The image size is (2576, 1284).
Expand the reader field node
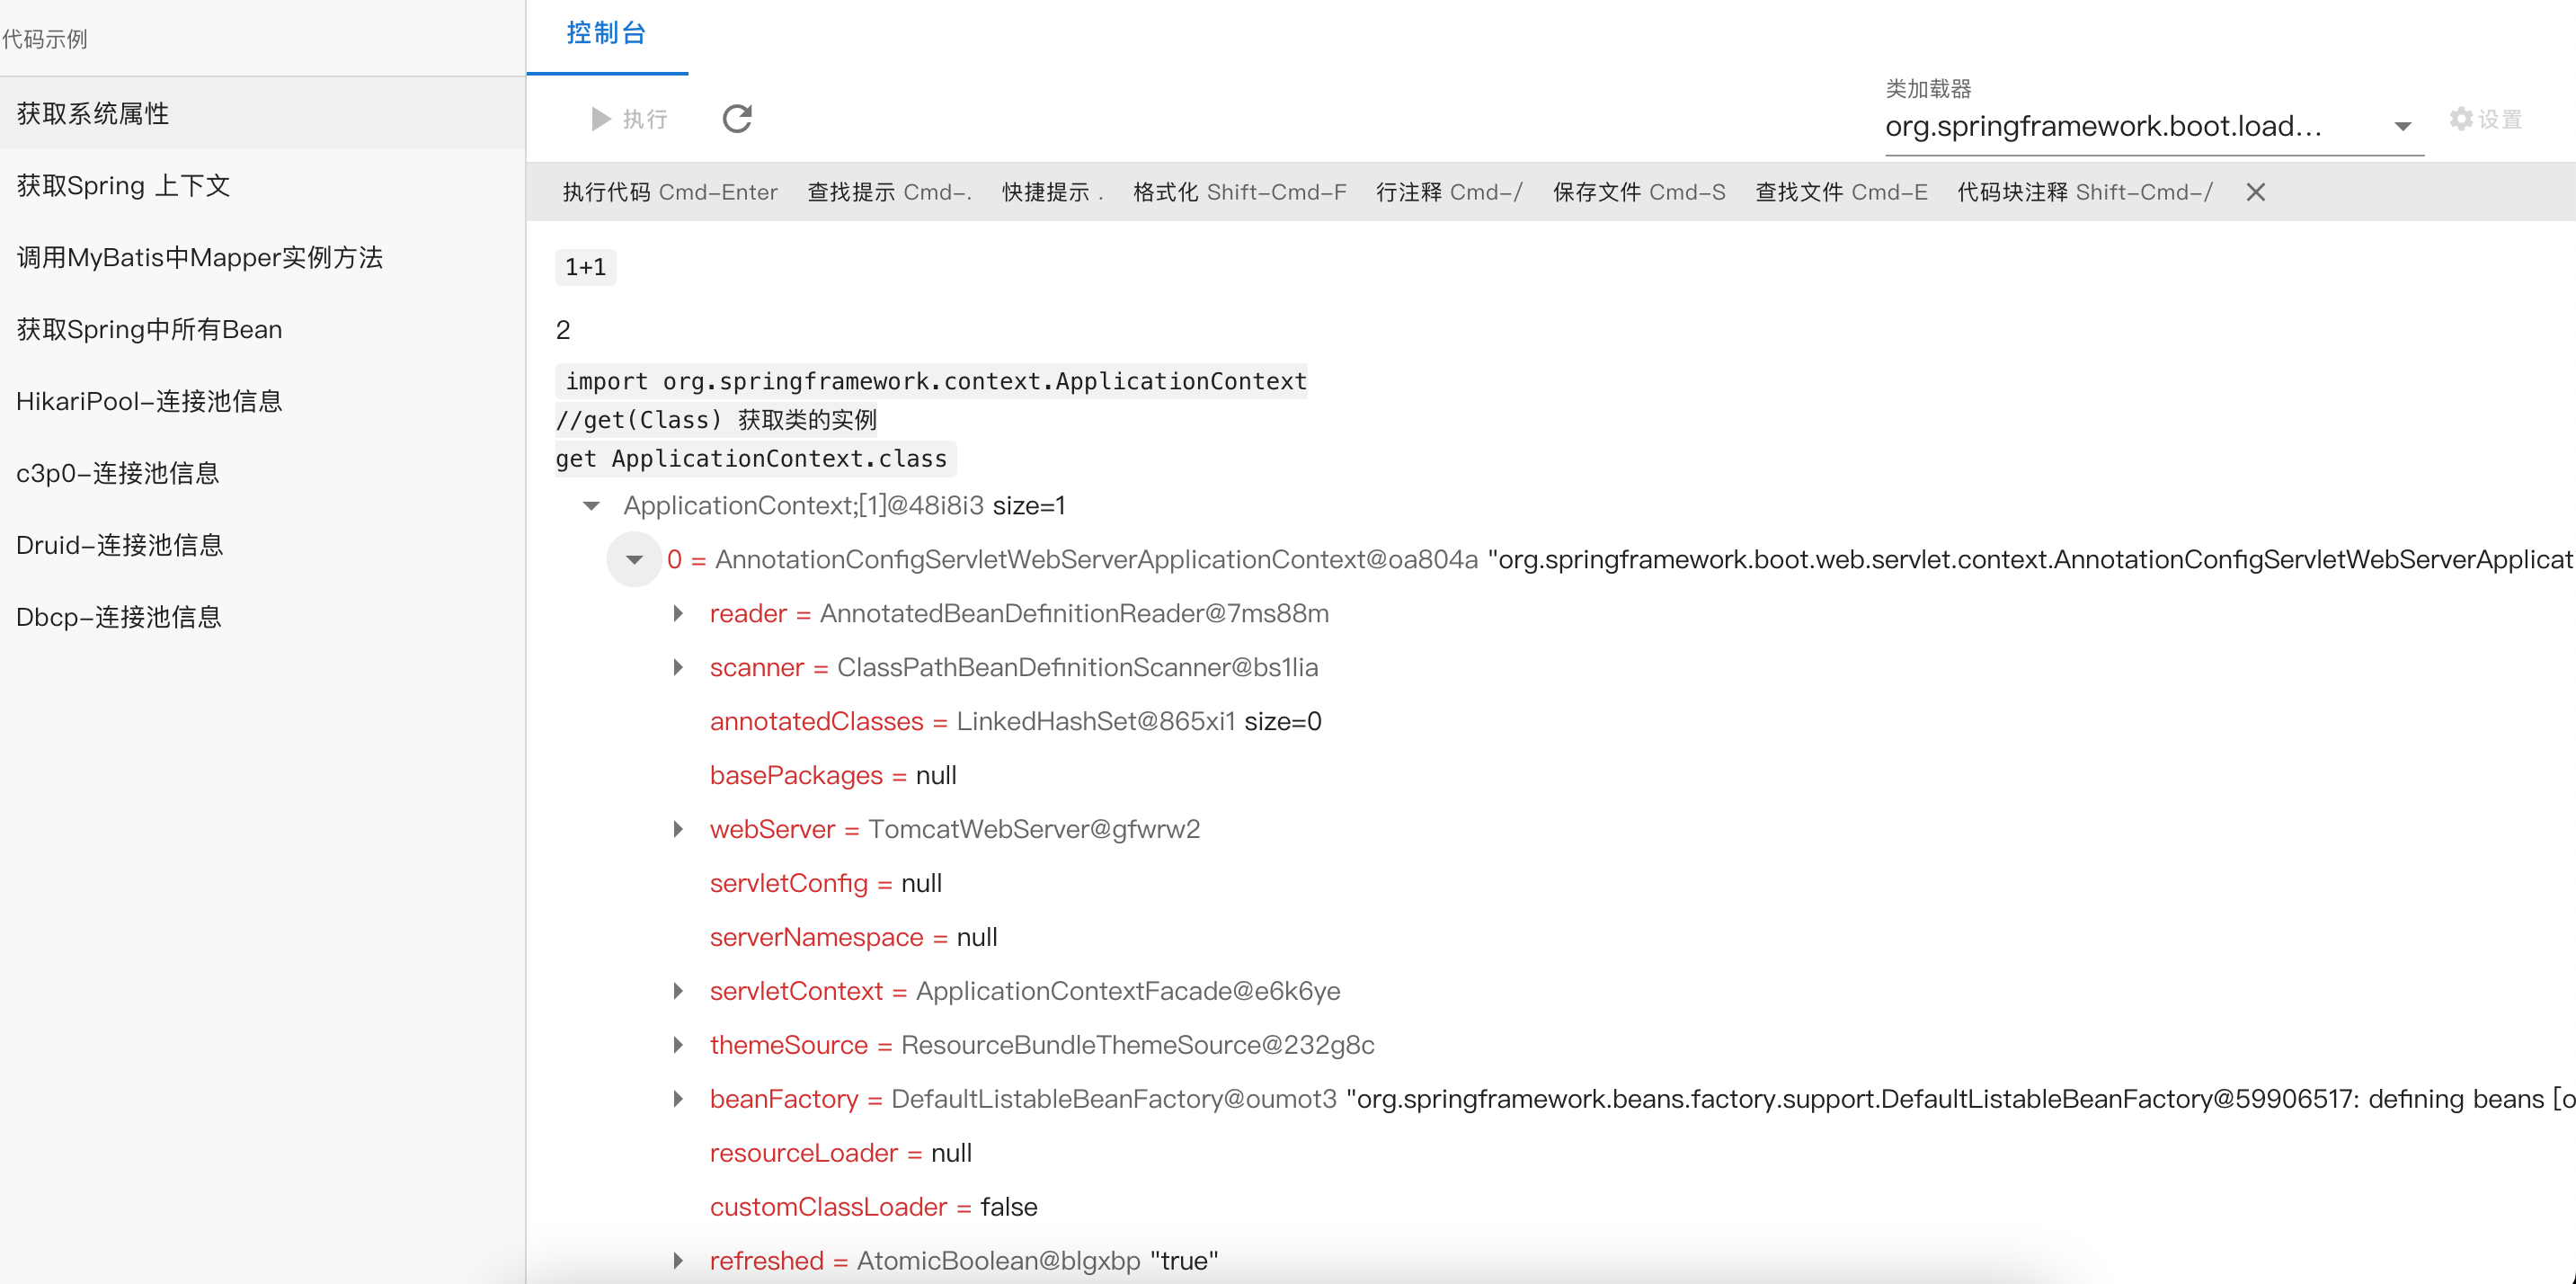pos(678,614)
